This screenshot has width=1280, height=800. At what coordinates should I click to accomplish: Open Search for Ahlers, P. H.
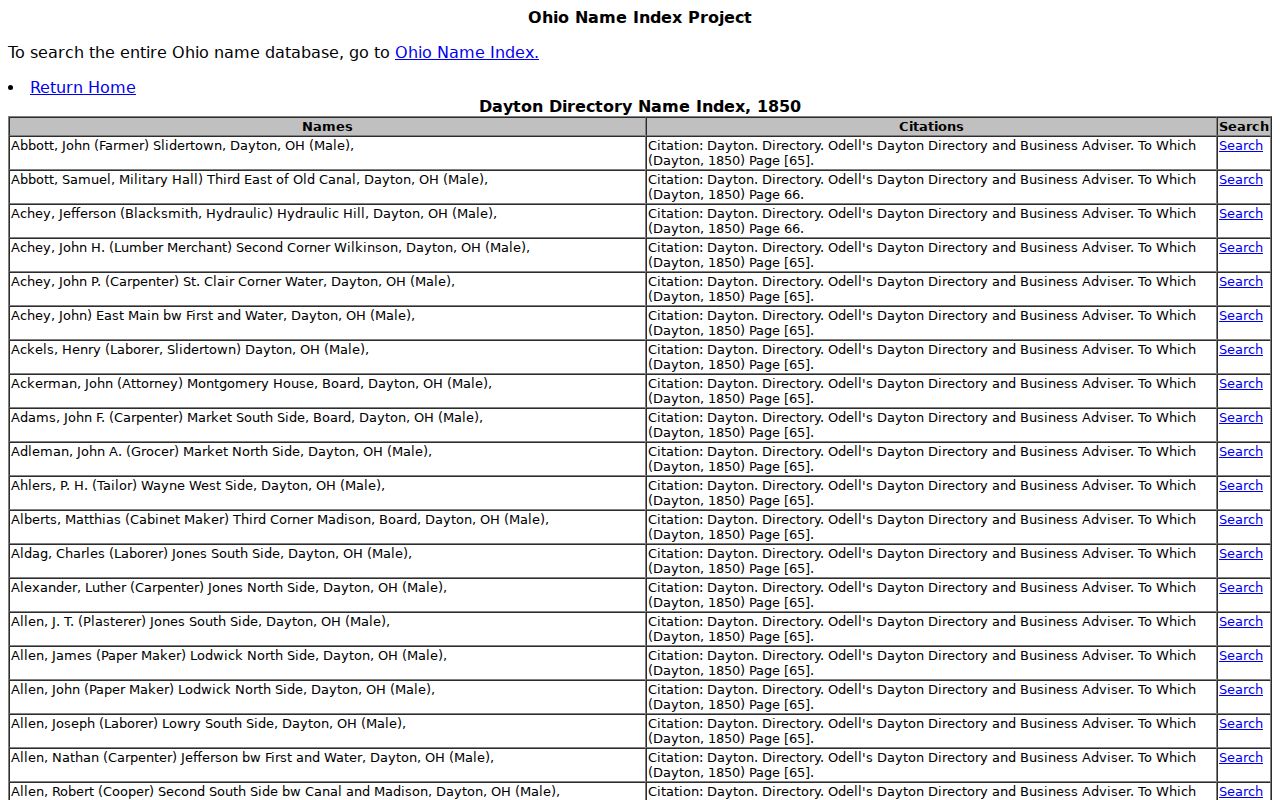(x=1241, y=486)
